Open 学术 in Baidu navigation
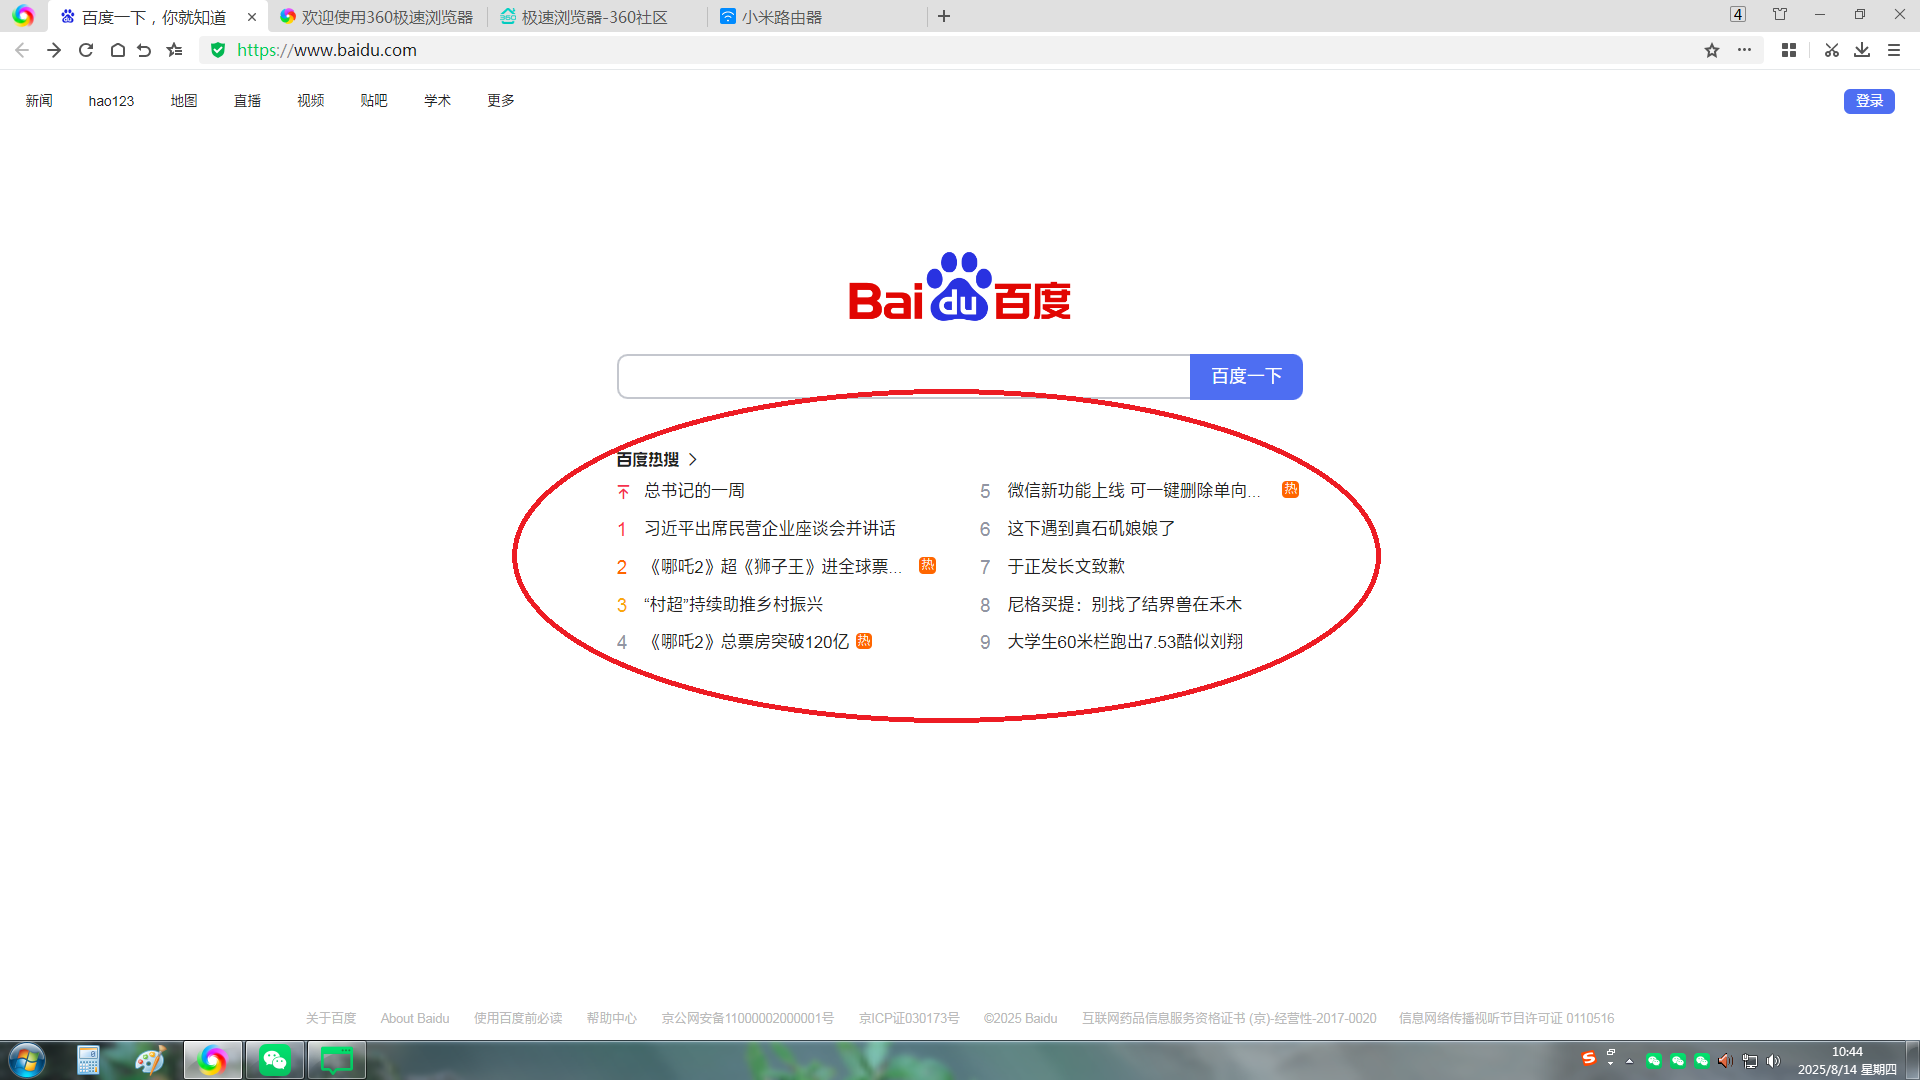 pos(437,101)
